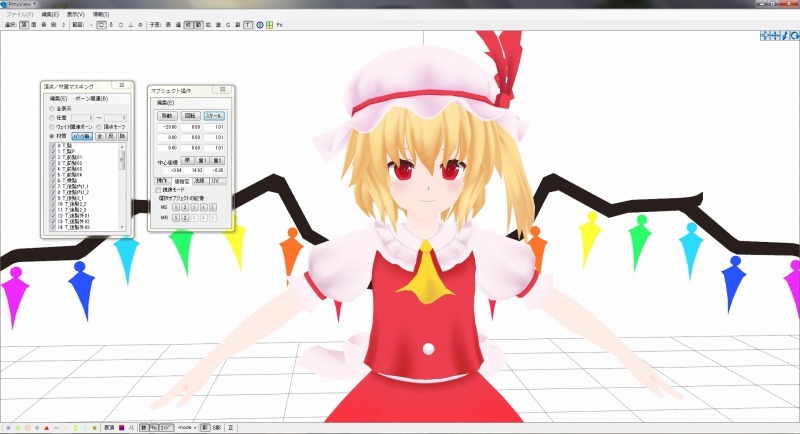Viewport: 800px width, 434px height.
Task: Click the 重1 button beside 中心座標
Action: 202,161
